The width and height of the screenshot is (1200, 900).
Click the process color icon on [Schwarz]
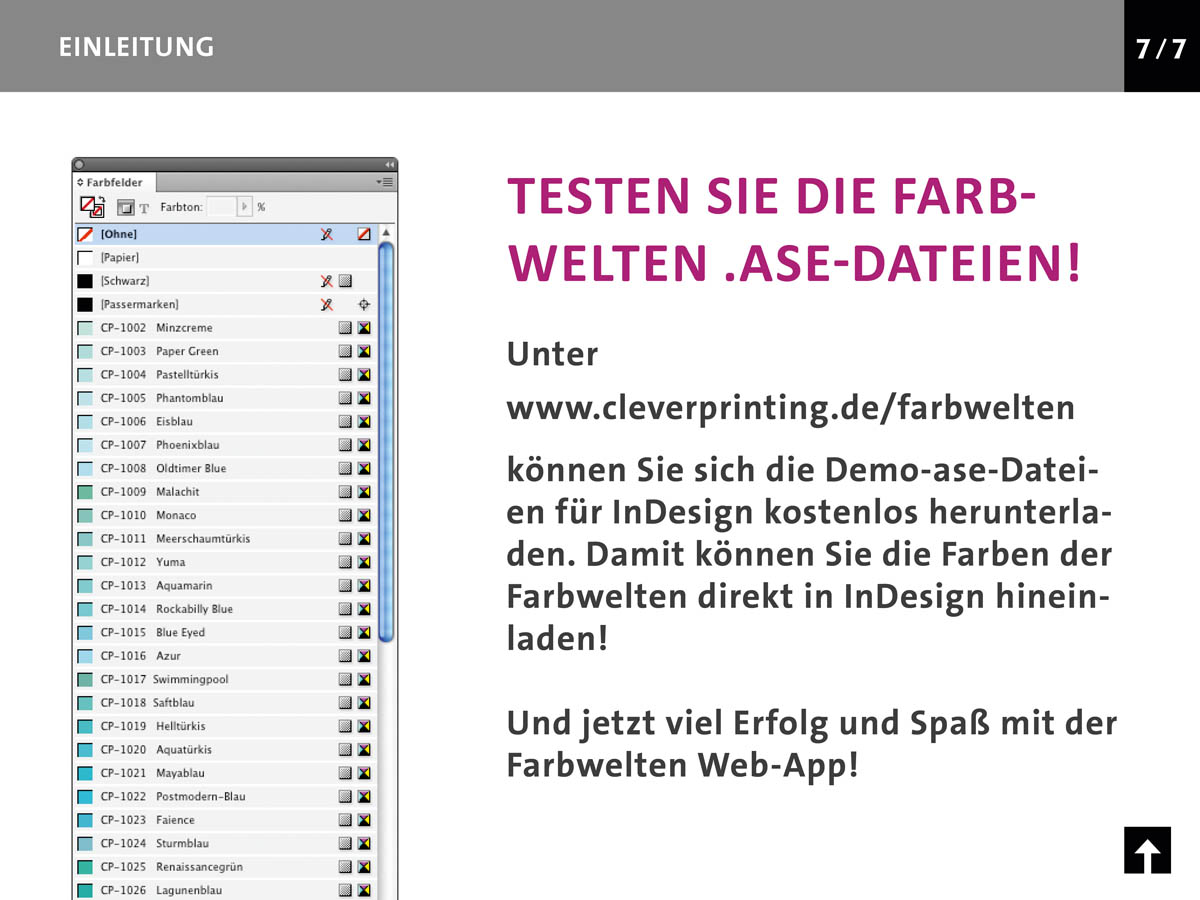pos(345,281)
